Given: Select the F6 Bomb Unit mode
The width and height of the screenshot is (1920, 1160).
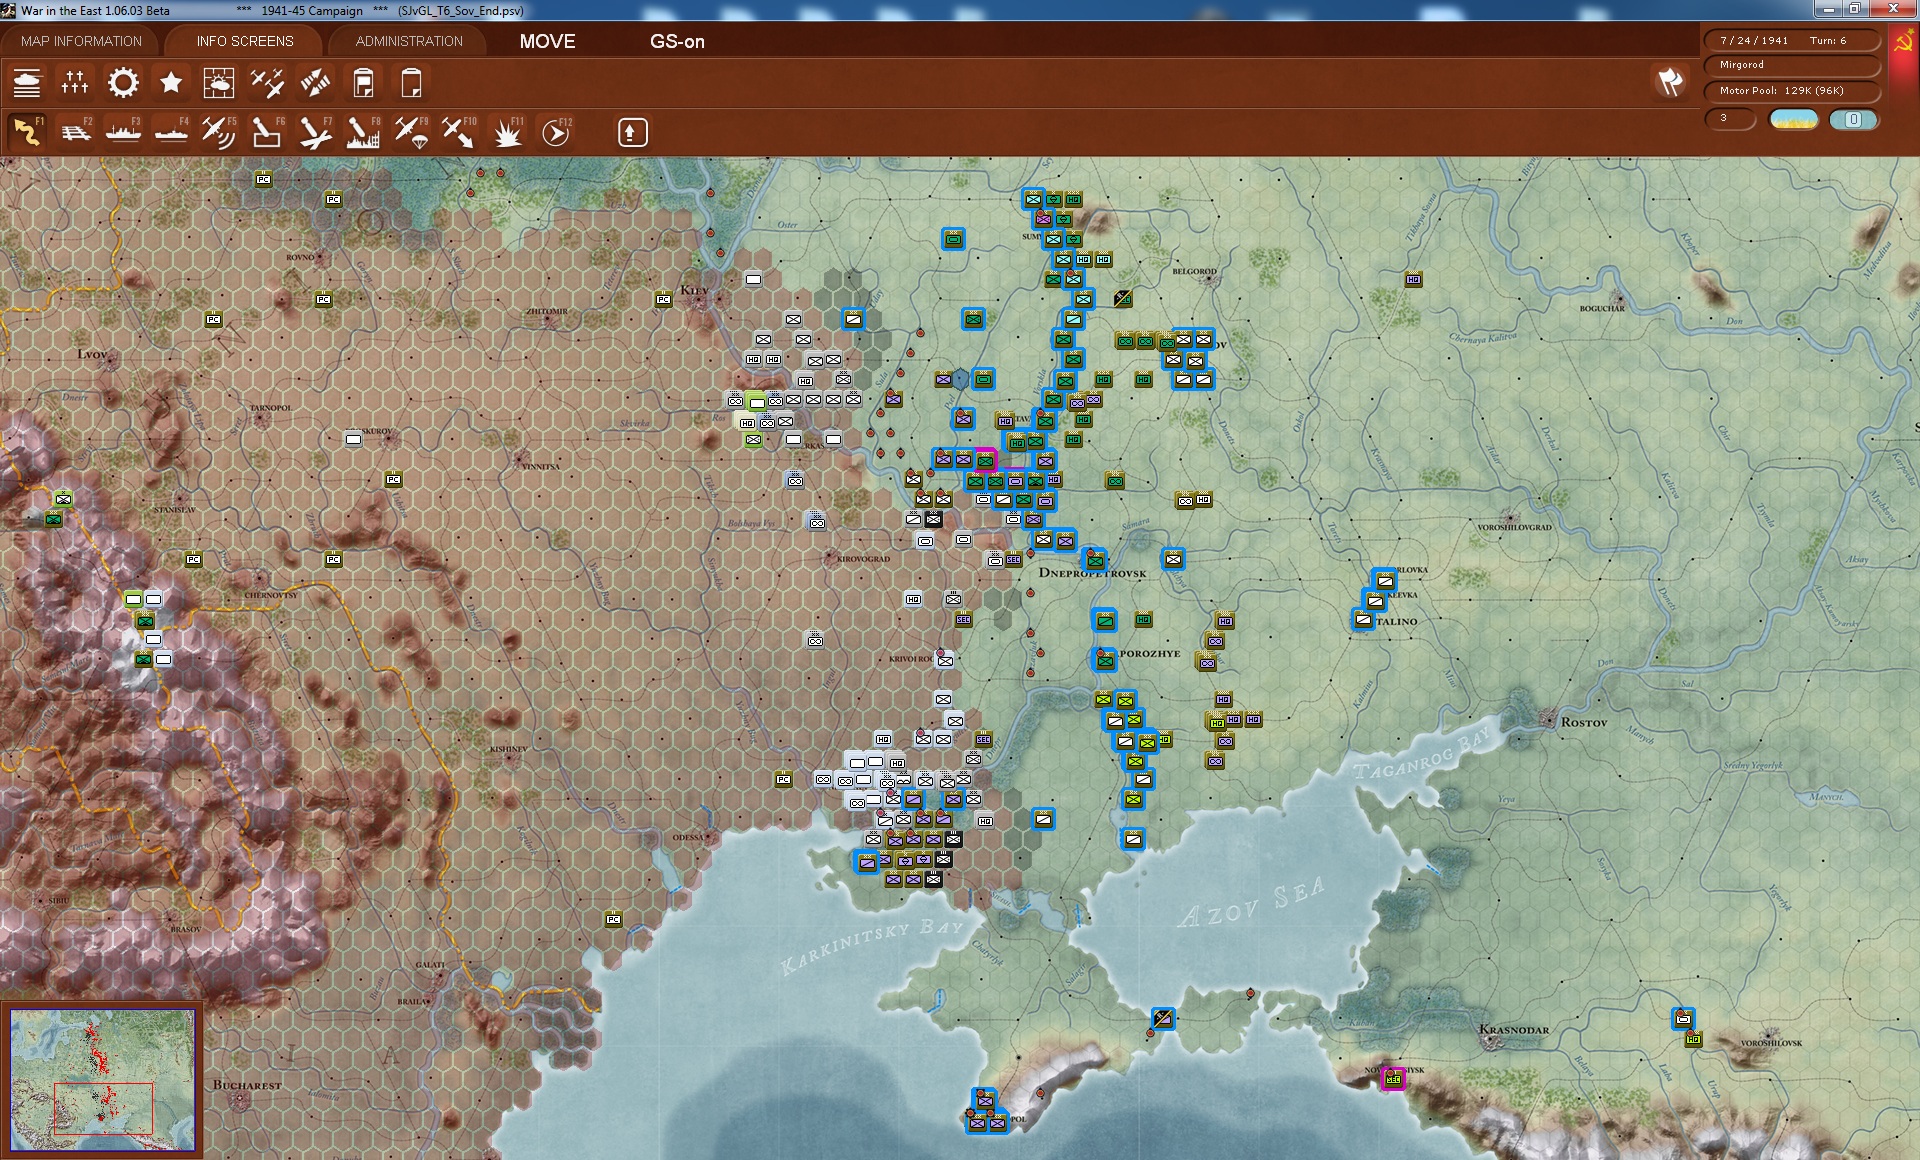Looking at the screenshot, I should (x=267, y=132).
